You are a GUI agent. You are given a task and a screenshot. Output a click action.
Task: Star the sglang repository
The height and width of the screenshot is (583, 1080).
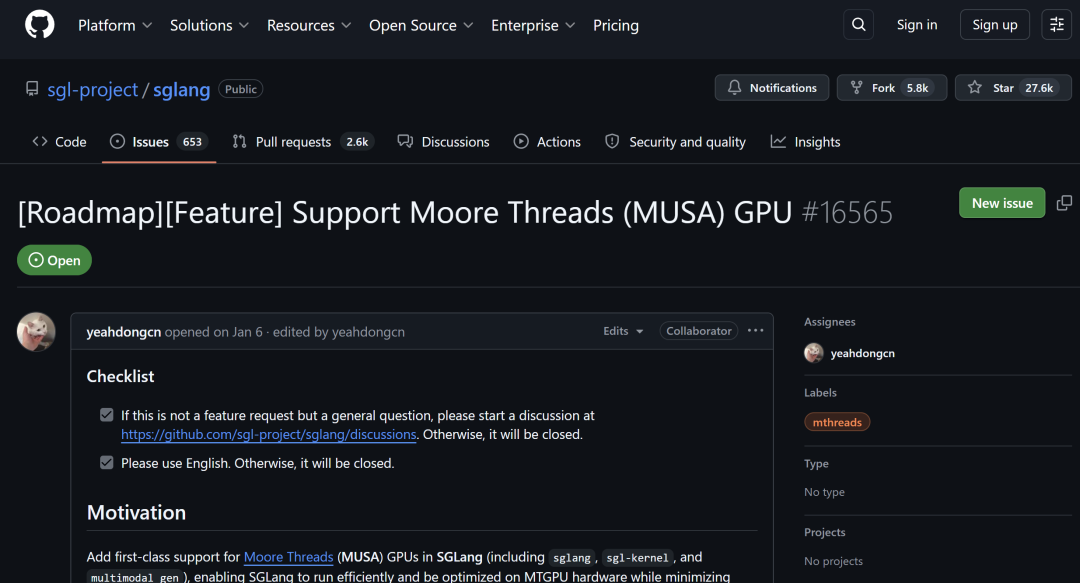(1013, 88)
